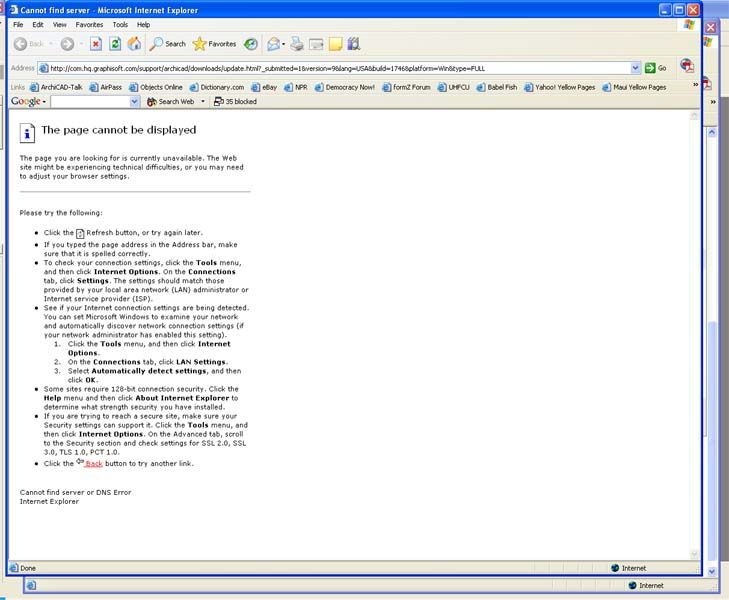Click the info icon beside page heading
This screenshot has height=600, width=729.
click(27, 133)
